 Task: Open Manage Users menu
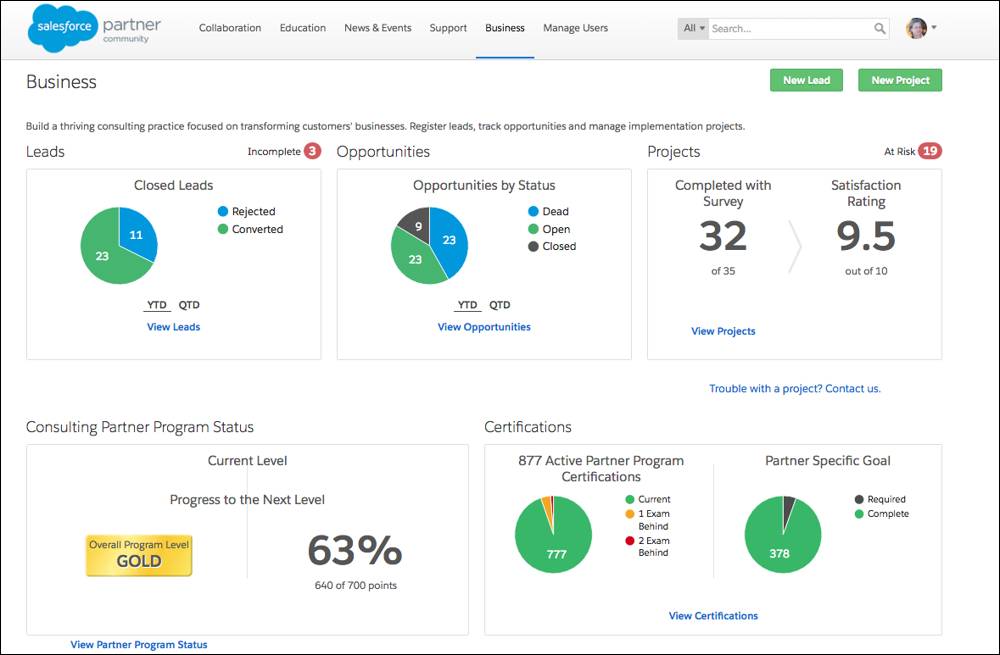point(575,28)
